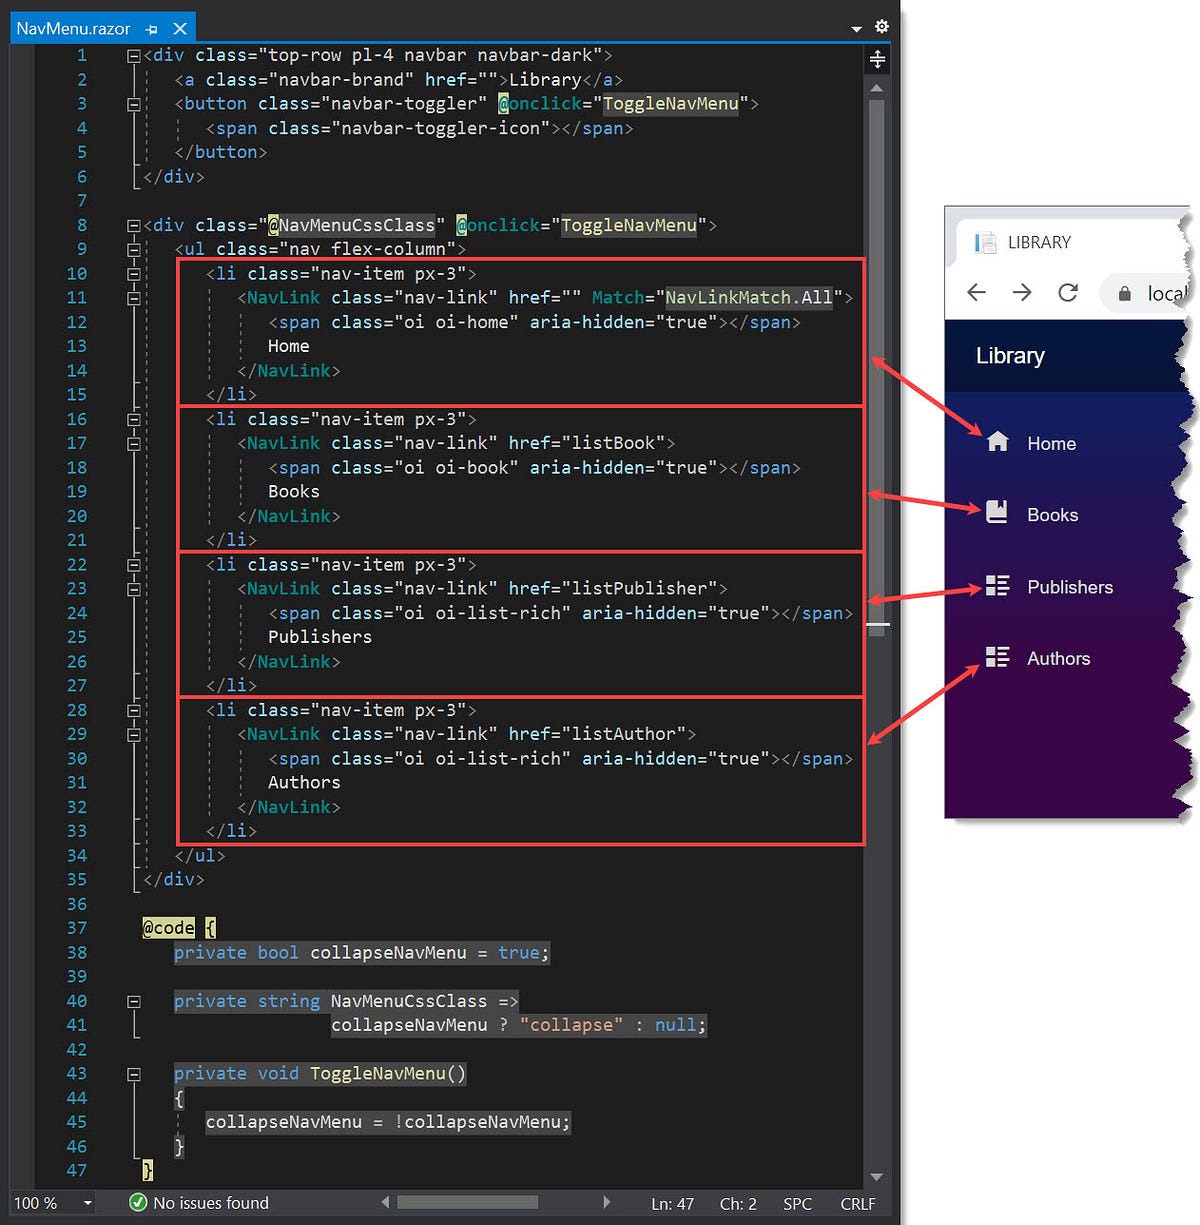Click the browser back arrow
1200x1225 pixels.
(x=976, y=292)
